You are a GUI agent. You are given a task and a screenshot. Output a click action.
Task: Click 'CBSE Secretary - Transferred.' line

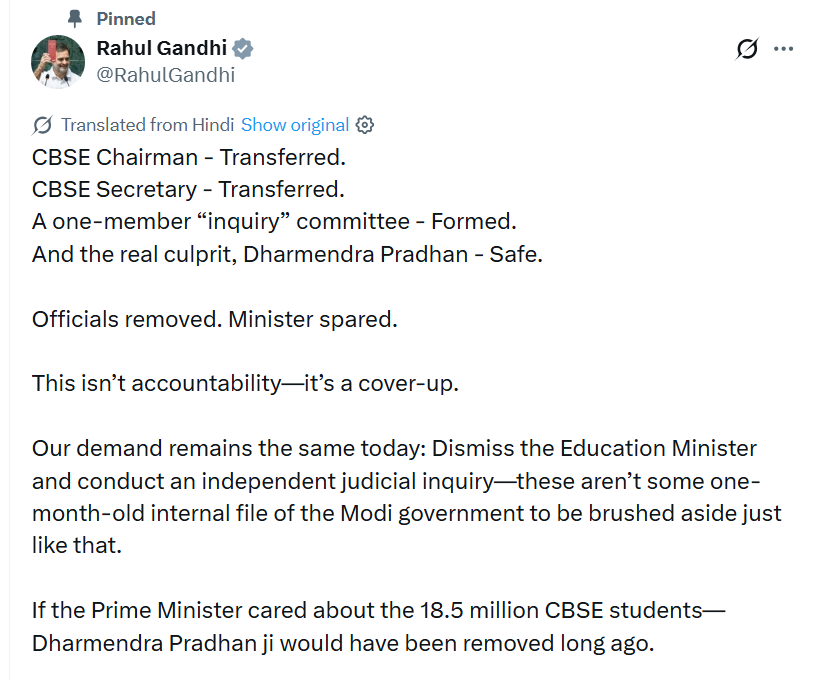[x=188, y=190]
